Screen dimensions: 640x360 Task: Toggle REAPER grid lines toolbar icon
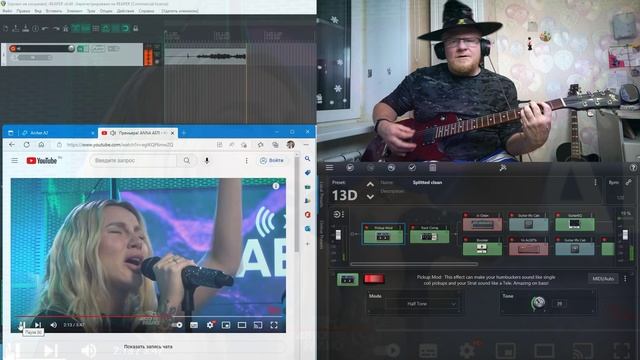(x=96, y=28)
